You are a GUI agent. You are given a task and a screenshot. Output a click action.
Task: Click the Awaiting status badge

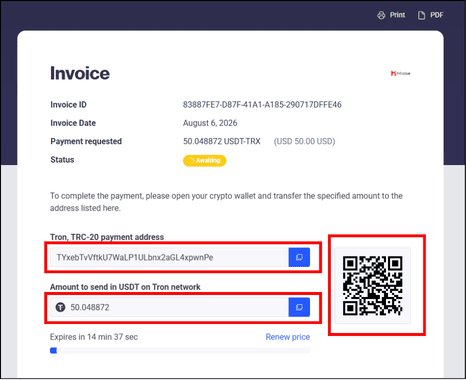click(205, 161)
